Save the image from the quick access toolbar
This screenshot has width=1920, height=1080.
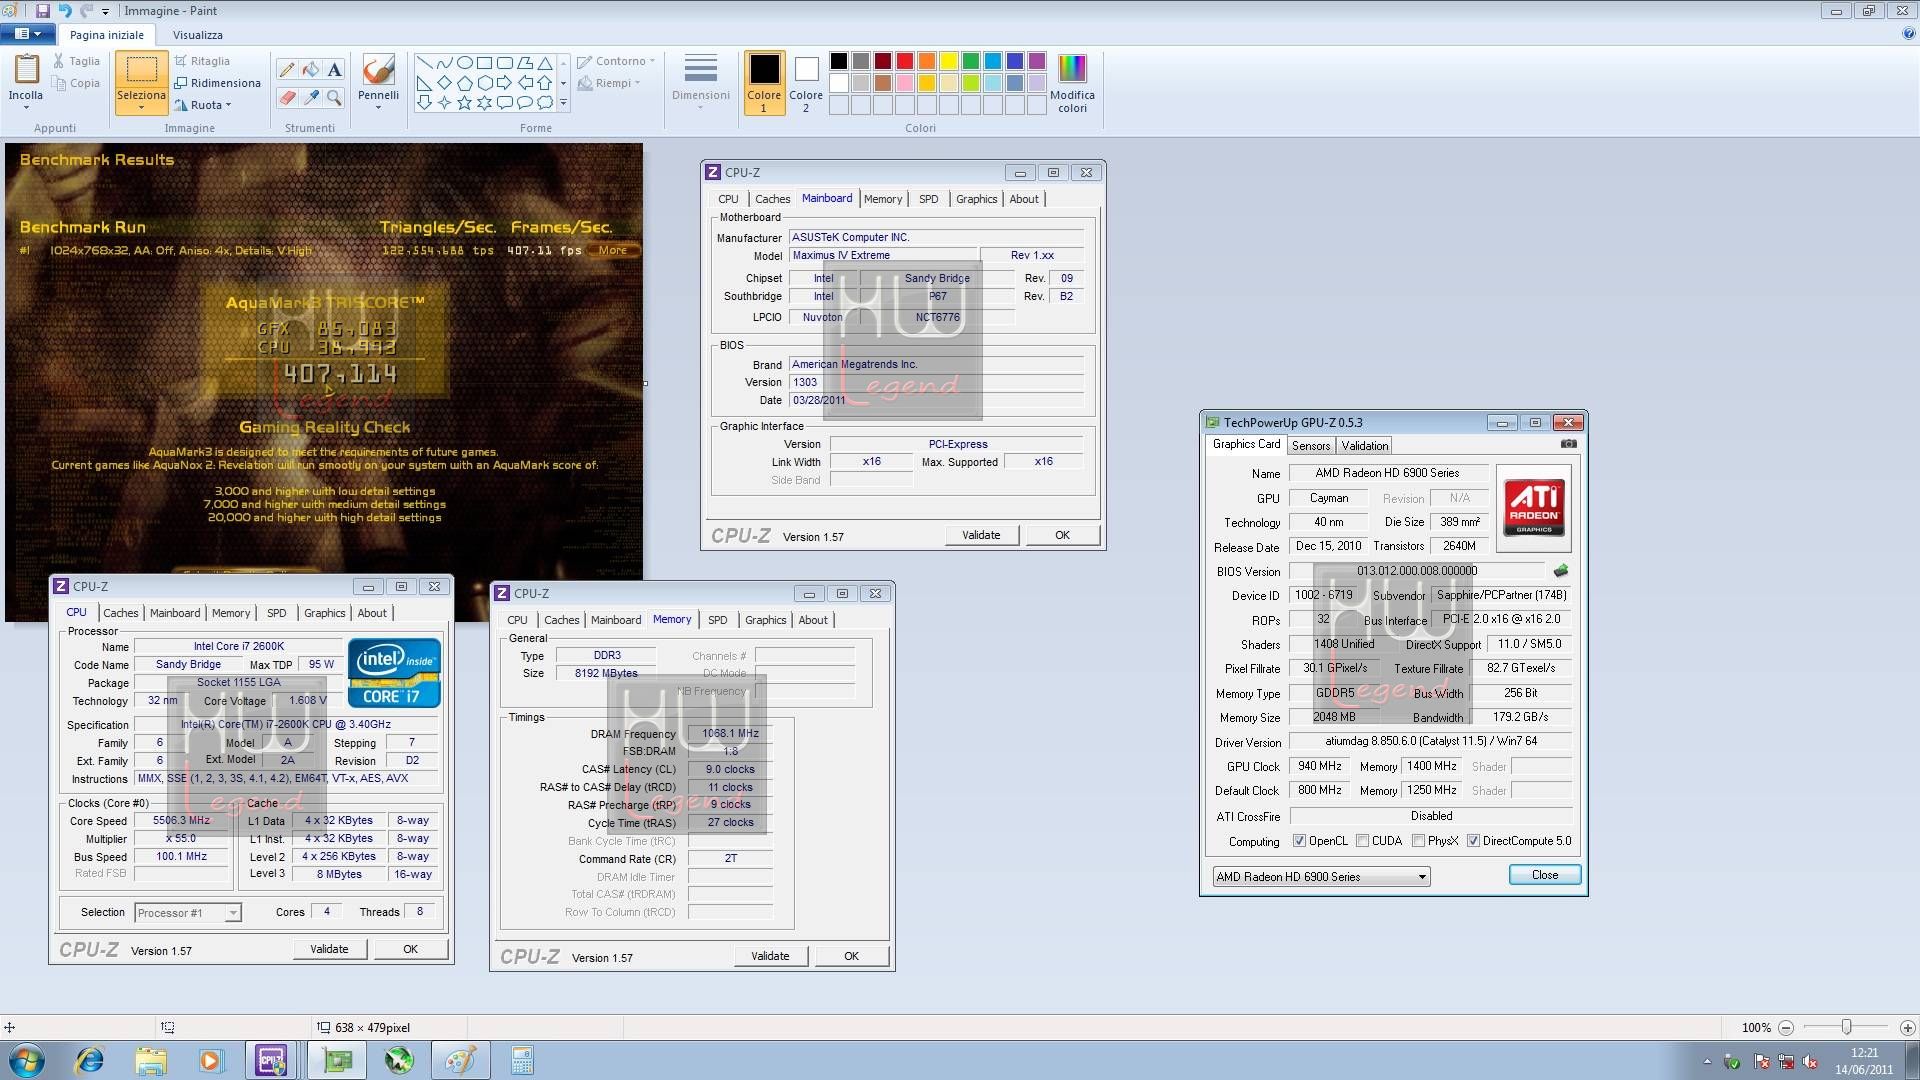[x=42, y=11]
